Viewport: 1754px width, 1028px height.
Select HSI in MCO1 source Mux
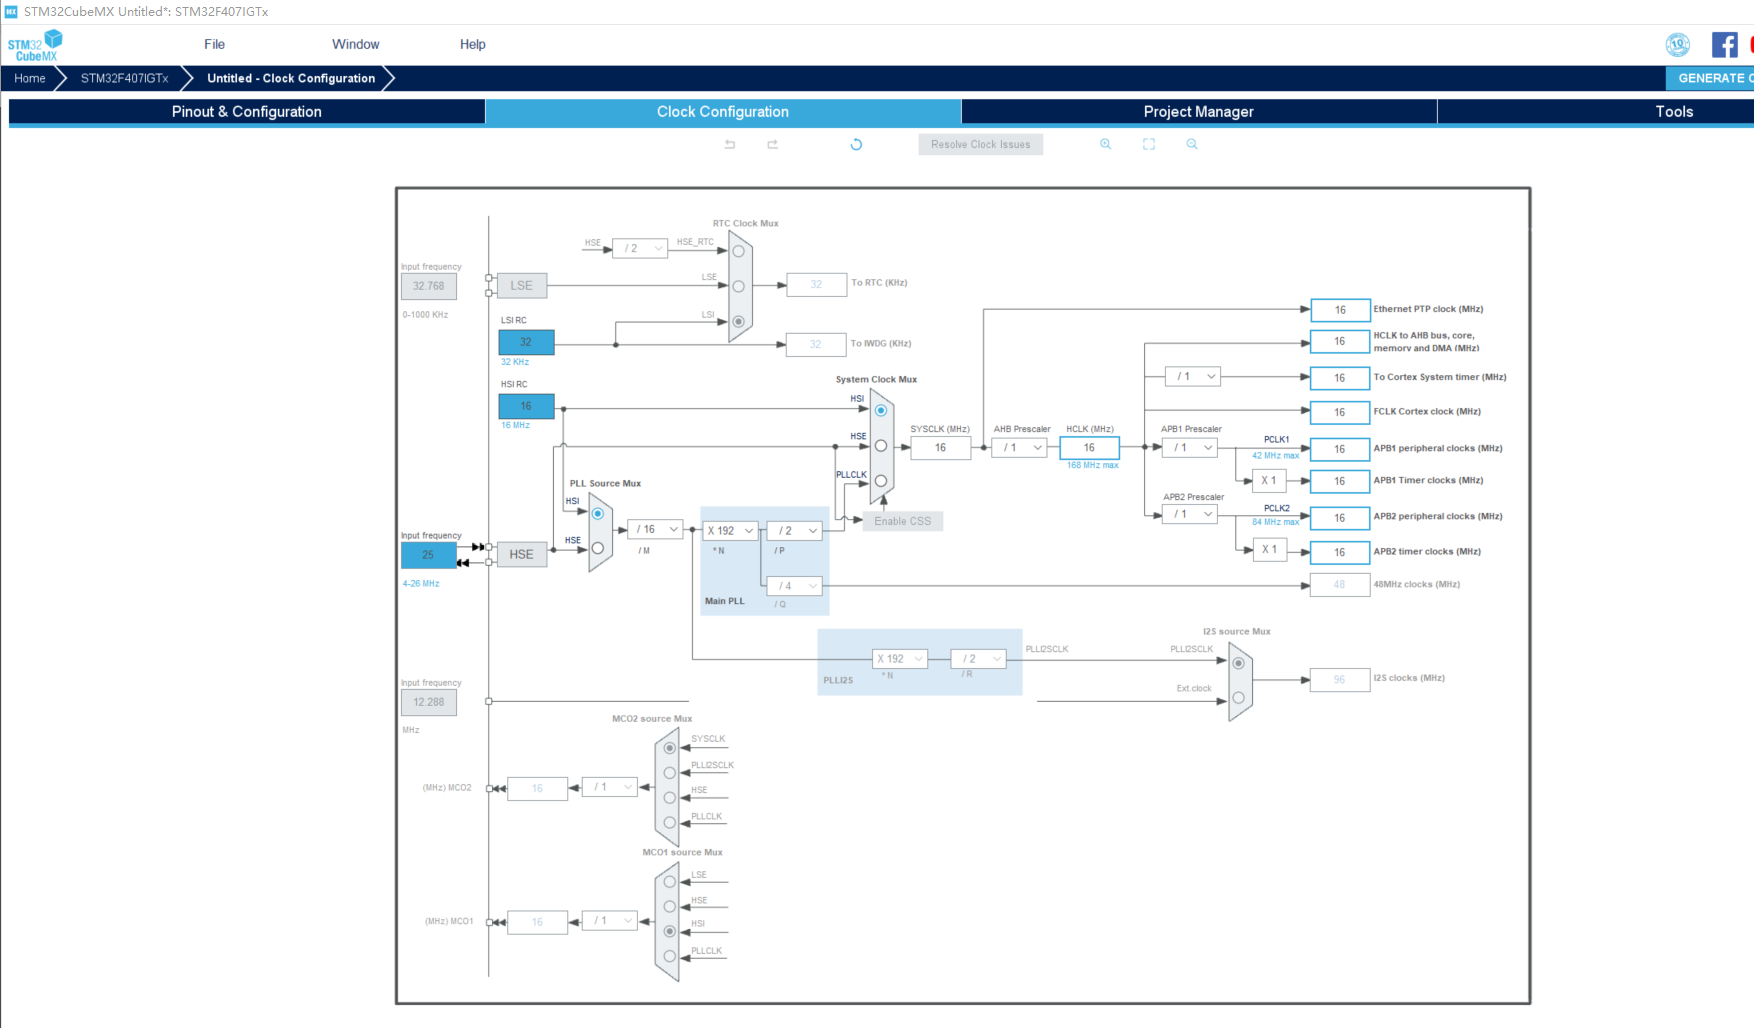pyautogui.click(x=670, y=931)
